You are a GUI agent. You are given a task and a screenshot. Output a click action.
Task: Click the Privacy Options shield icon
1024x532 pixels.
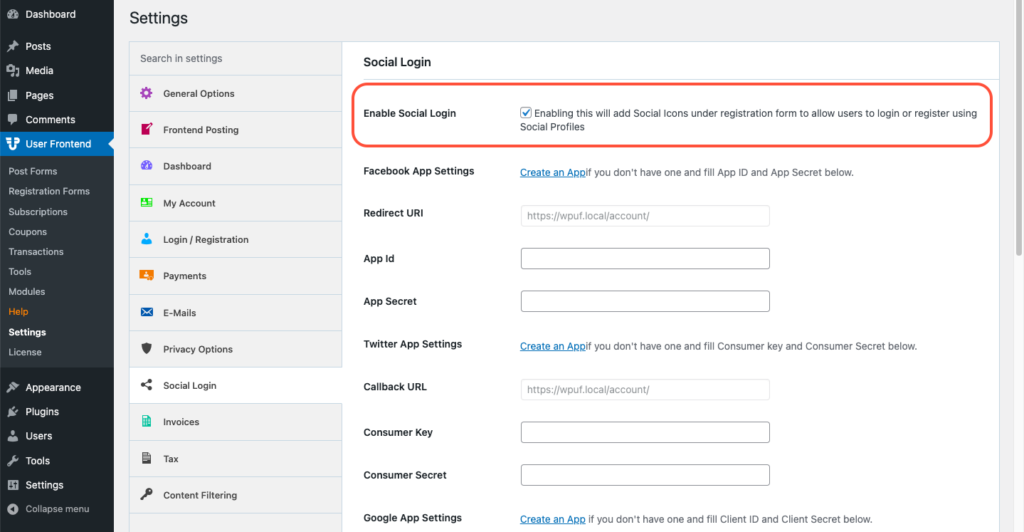(146, 349)
